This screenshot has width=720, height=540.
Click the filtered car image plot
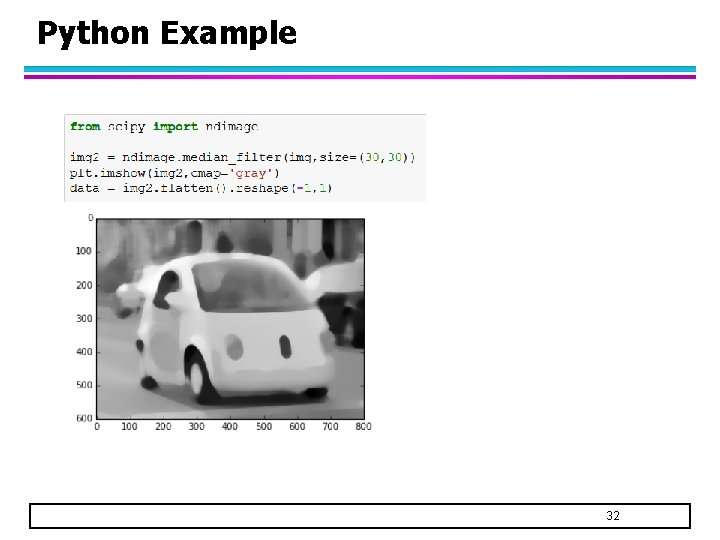click(x=231, y=319)
